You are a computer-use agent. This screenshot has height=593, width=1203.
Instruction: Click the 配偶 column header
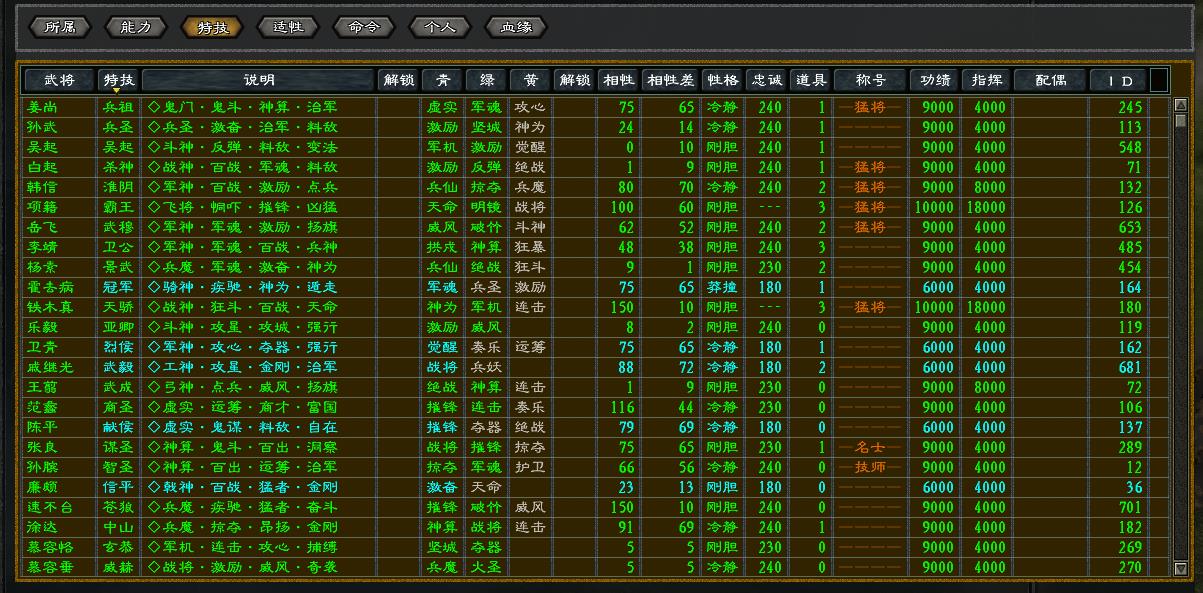click(1050, 80)
